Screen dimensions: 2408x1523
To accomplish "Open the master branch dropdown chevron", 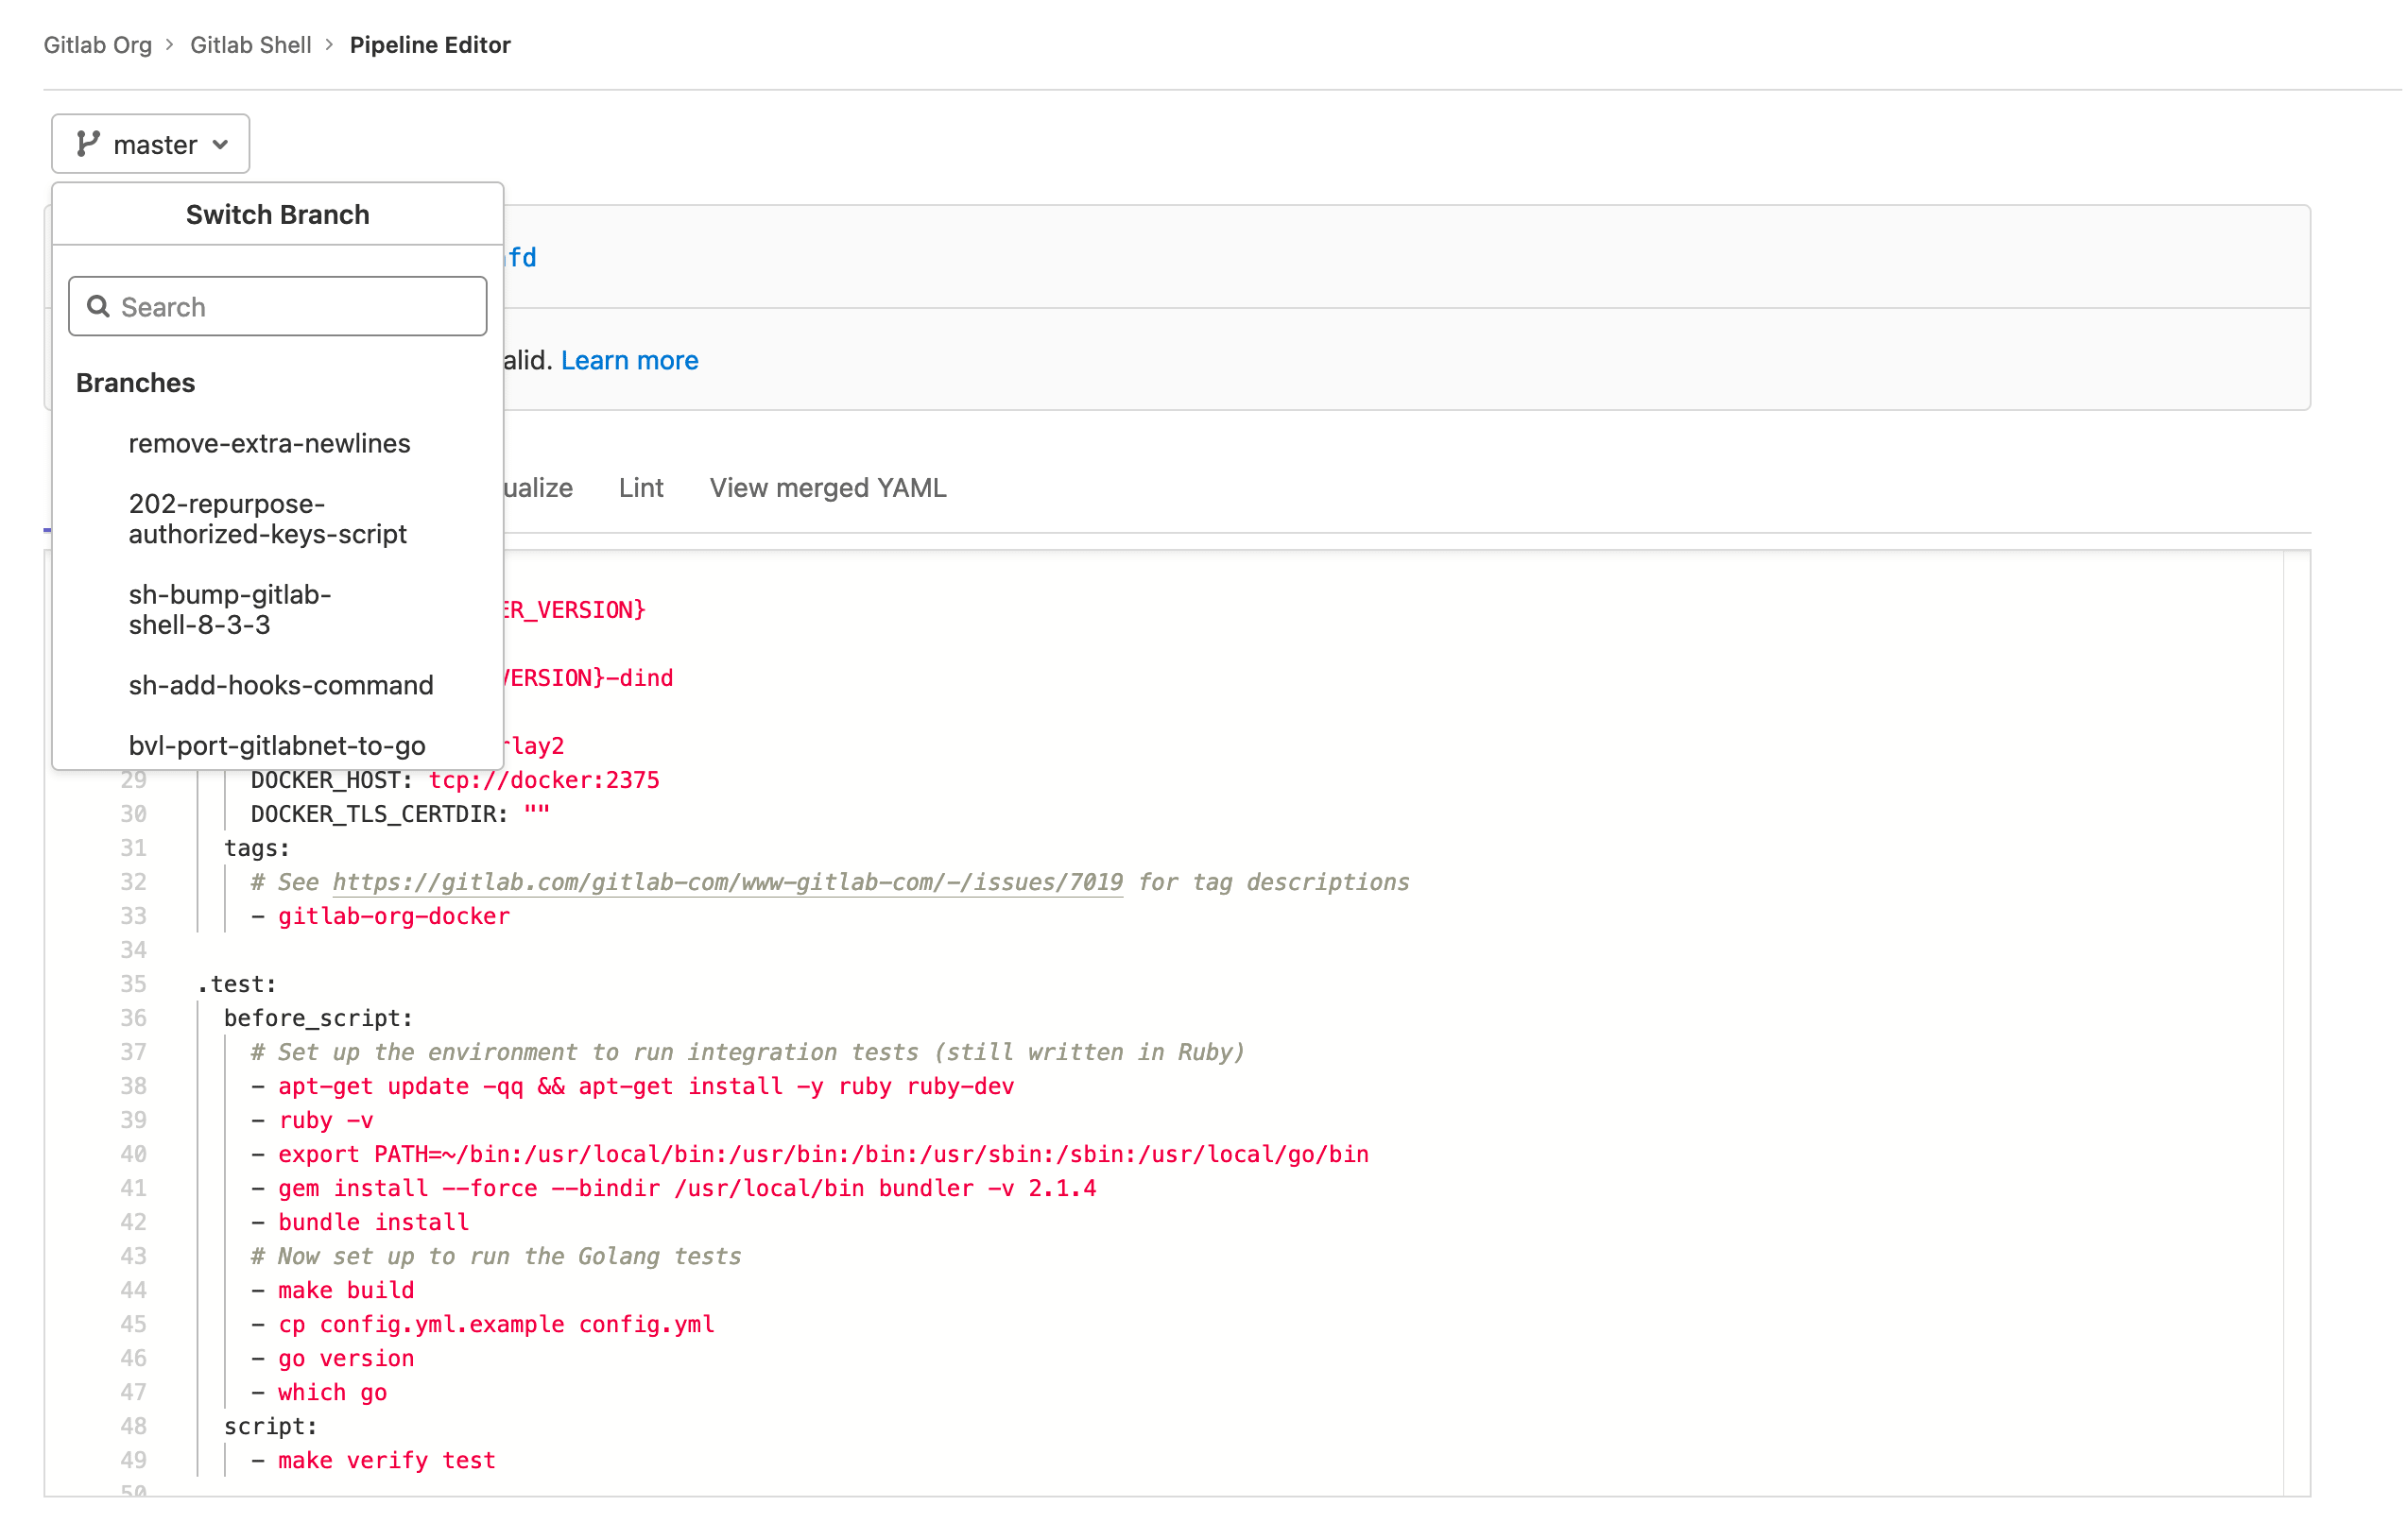I will point(222,144).
